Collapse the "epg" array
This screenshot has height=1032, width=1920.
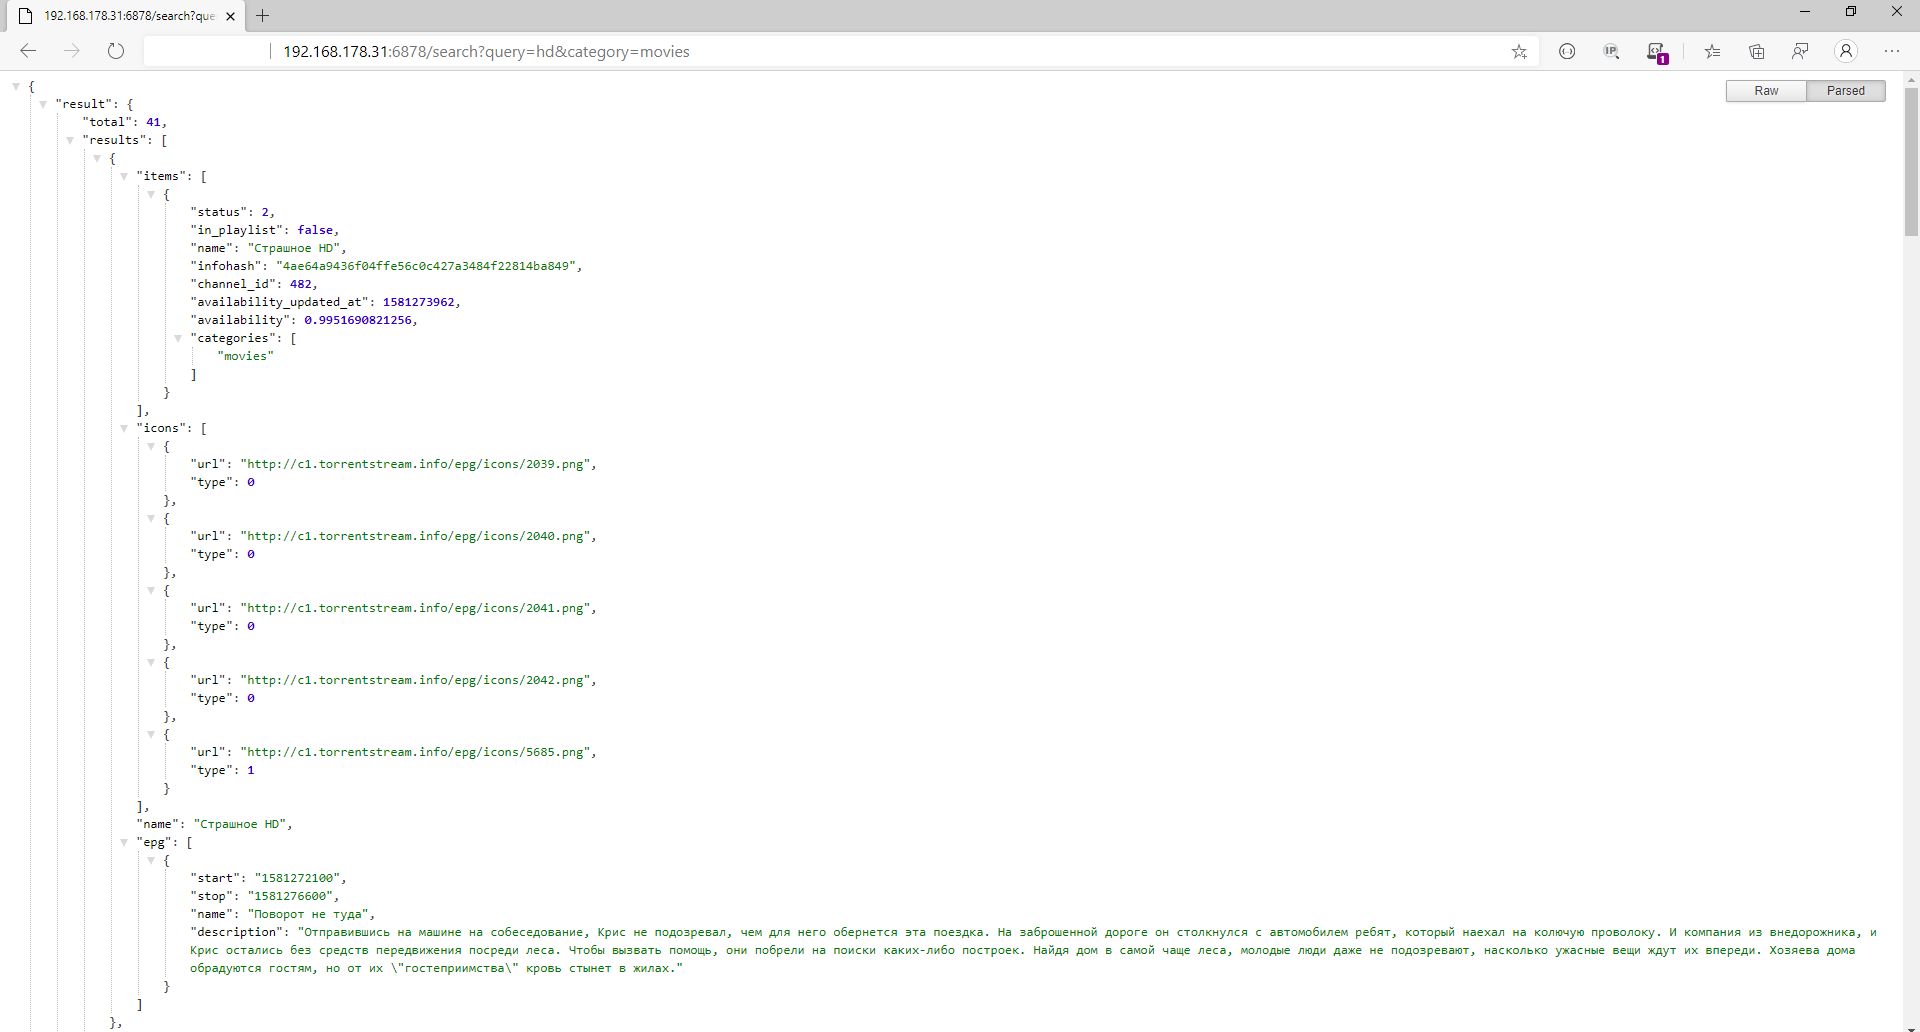click(x=125, y=843)
